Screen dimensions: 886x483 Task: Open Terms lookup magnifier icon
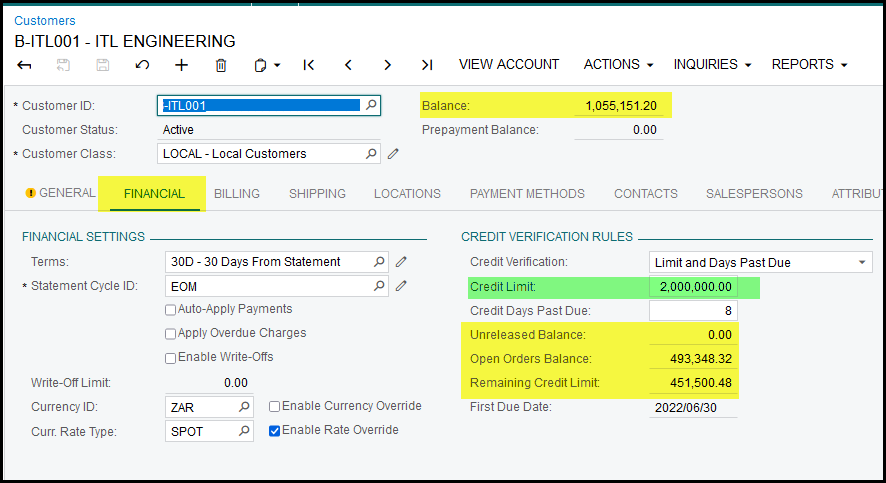[379, 262]
